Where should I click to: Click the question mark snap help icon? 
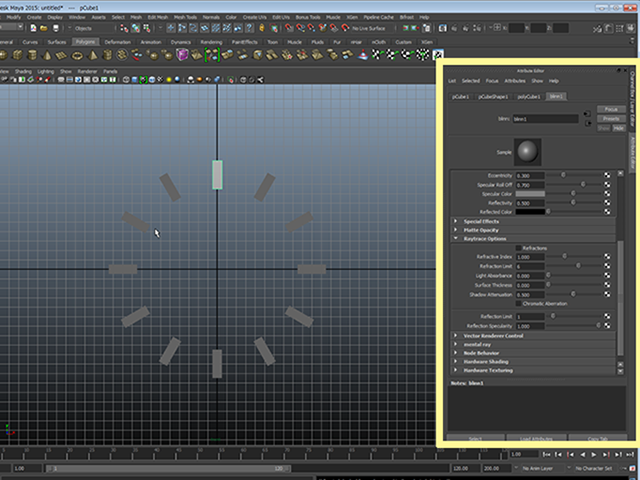tap(249, 28)
